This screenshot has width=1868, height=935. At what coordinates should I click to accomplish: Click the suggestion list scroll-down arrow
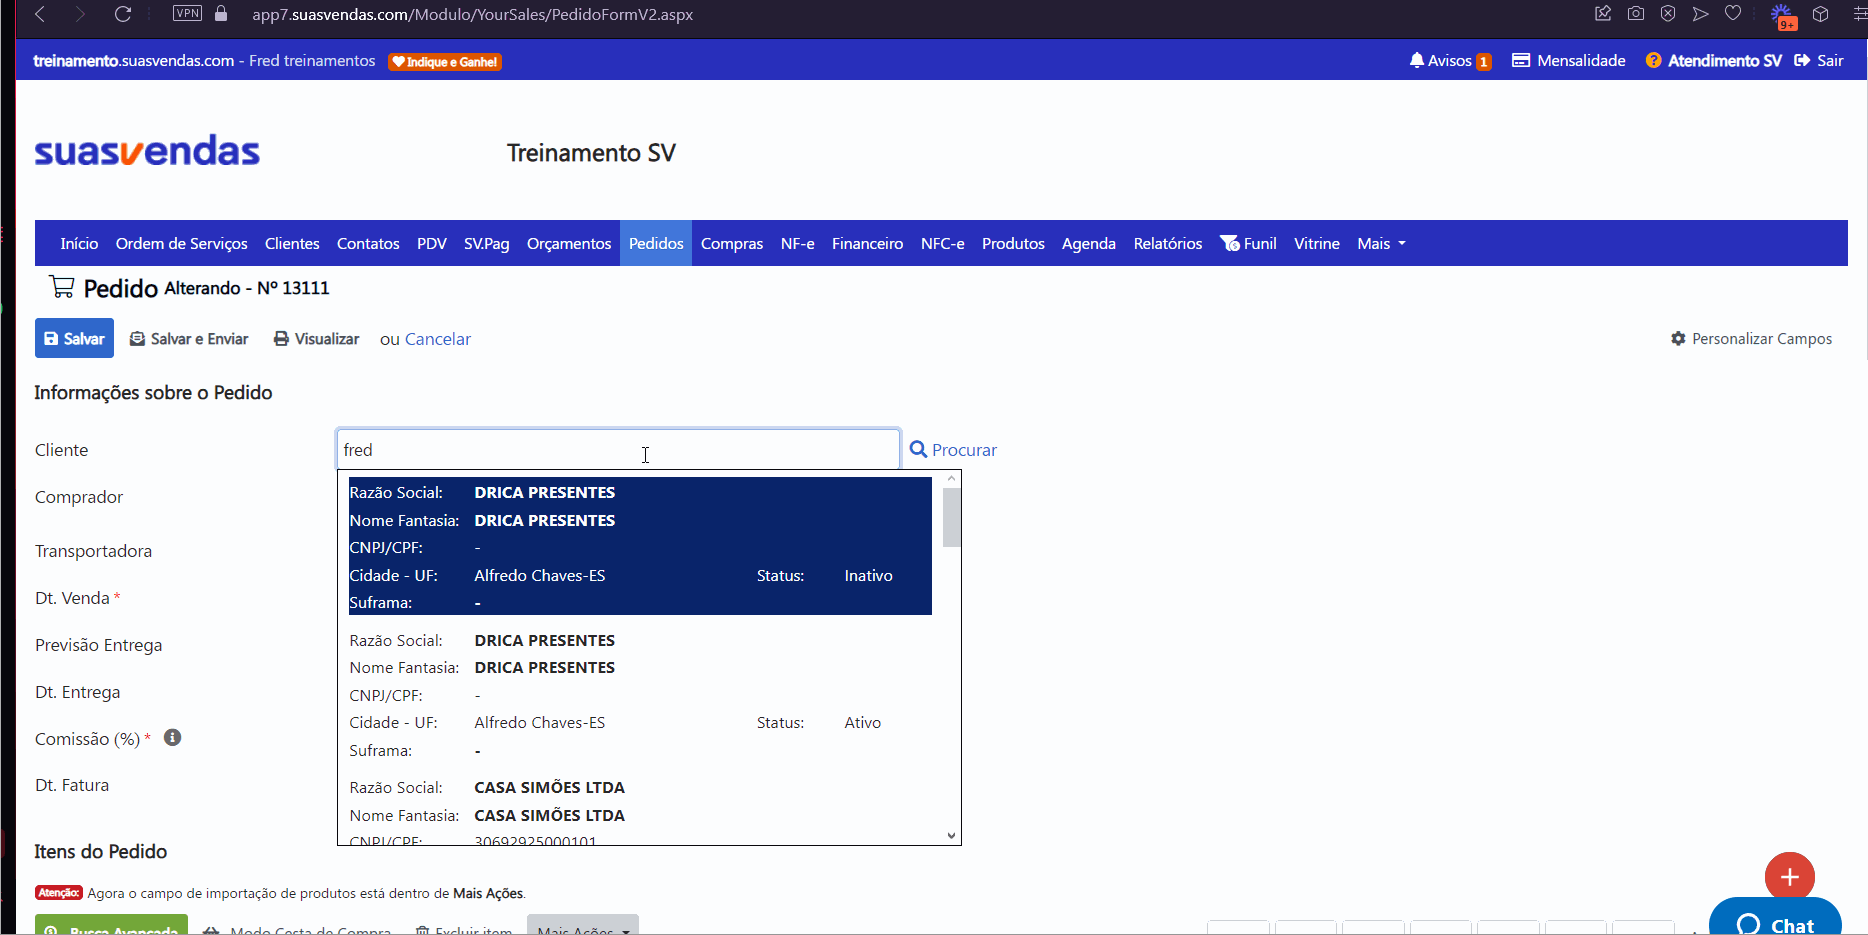tap(952, 836)
